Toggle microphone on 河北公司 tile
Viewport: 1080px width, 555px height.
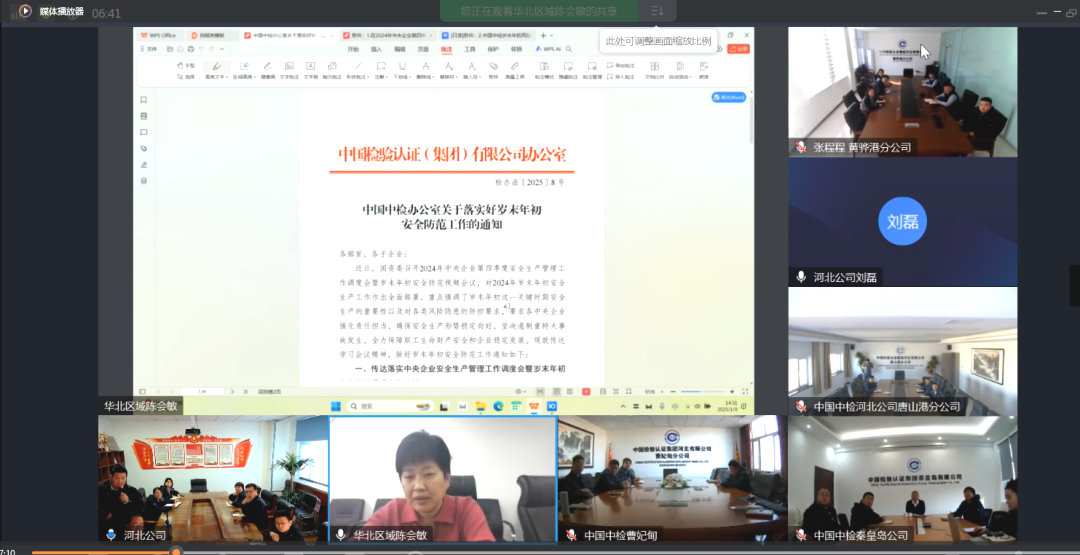[x=111, y=534]
